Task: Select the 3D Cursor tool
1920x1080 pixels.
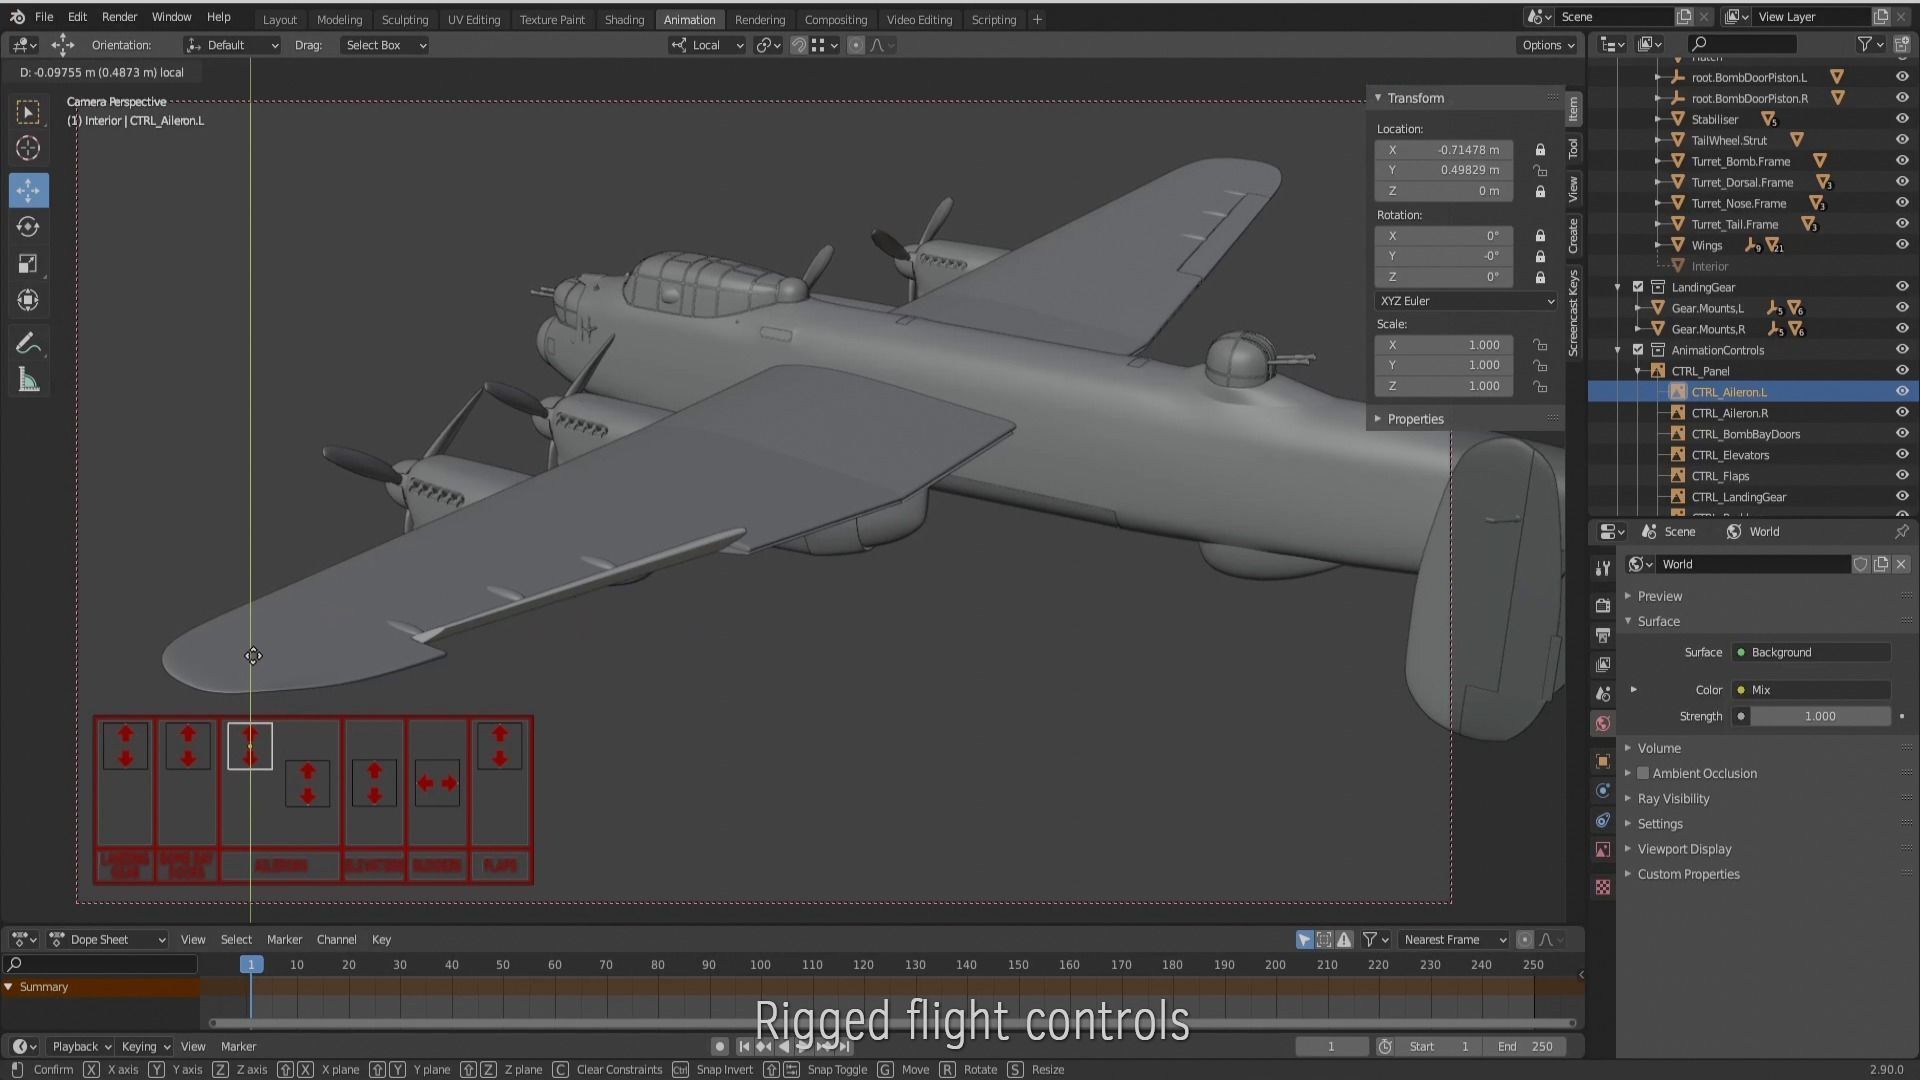Action: coord(28,149)
